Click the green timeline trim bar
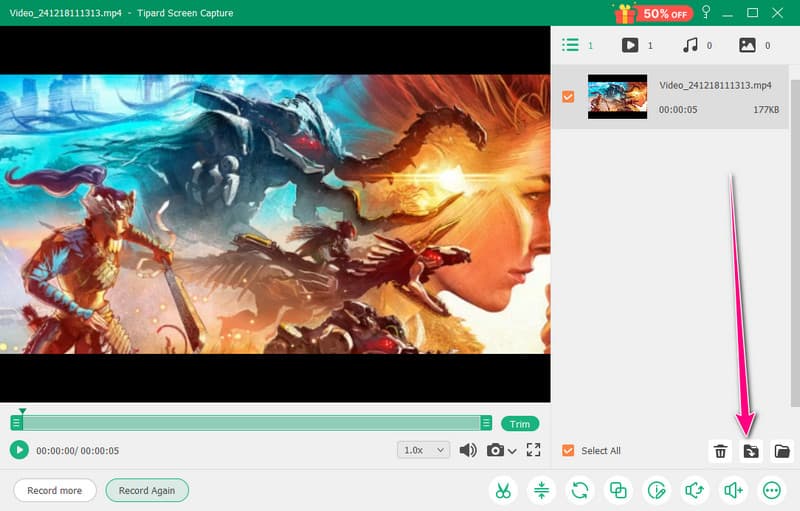Viewport: 800px width, 511px height. click(251, 423)
